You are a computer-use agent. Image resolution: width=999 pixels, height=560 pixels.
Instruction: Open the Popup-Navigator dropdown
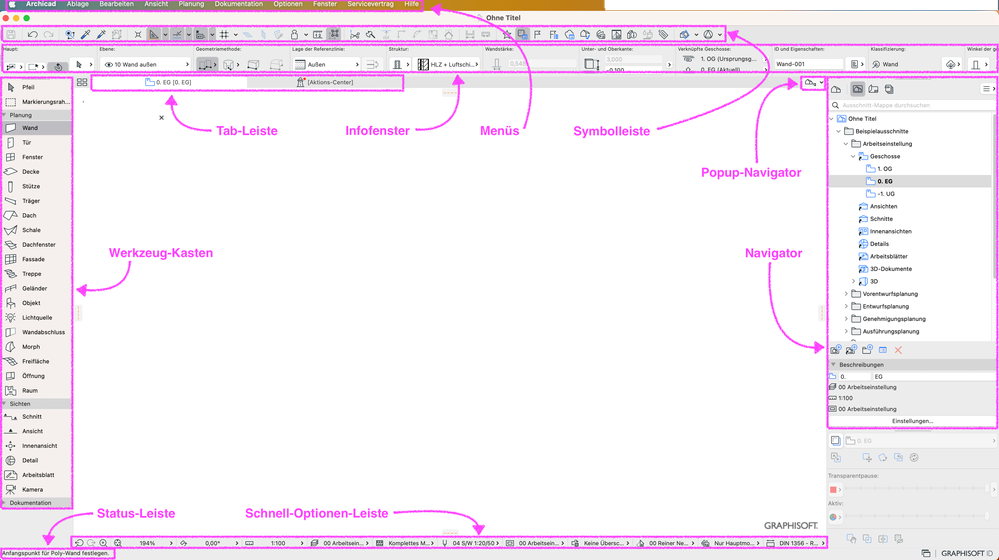point(814,83)
